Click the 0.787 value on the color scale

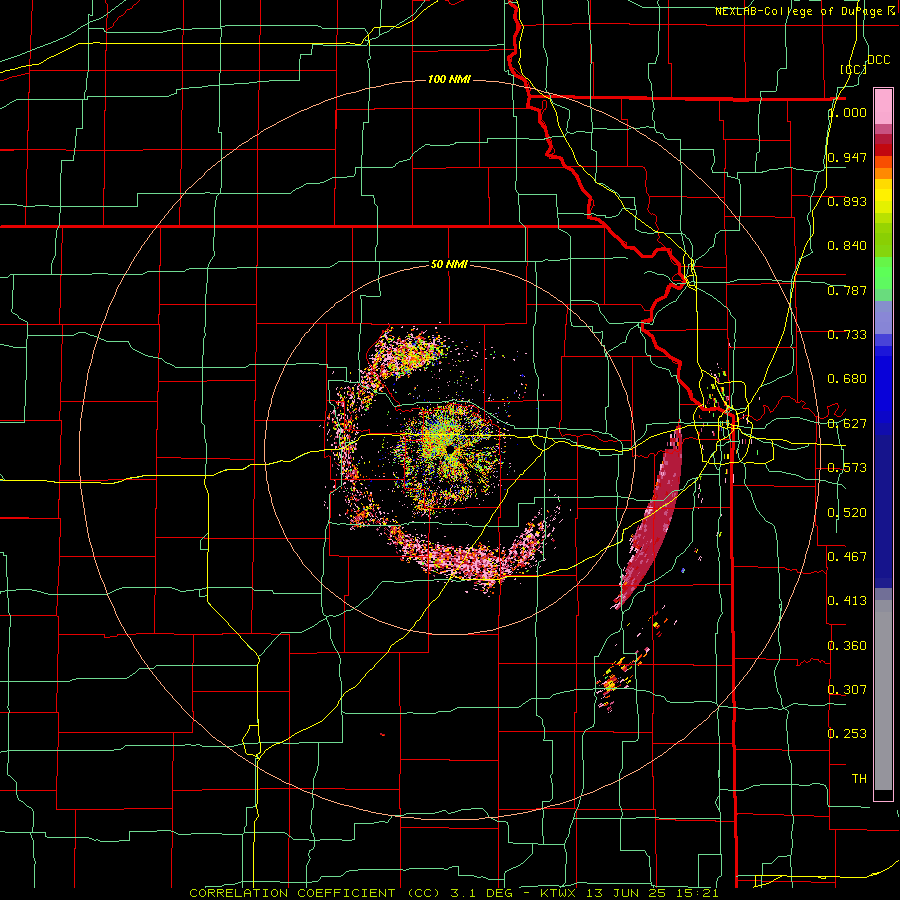point(847,290)
